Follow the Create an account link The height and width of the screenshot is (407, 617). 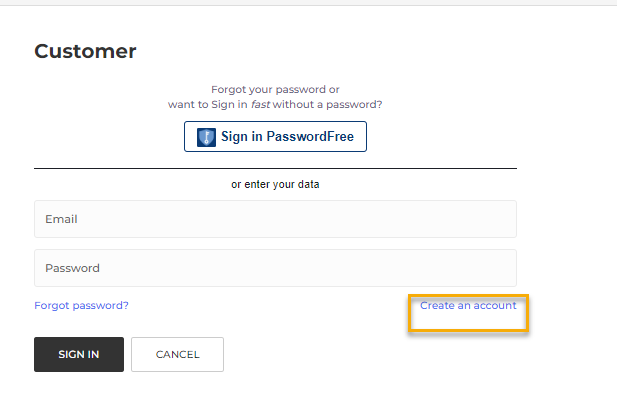coord(468,305)
